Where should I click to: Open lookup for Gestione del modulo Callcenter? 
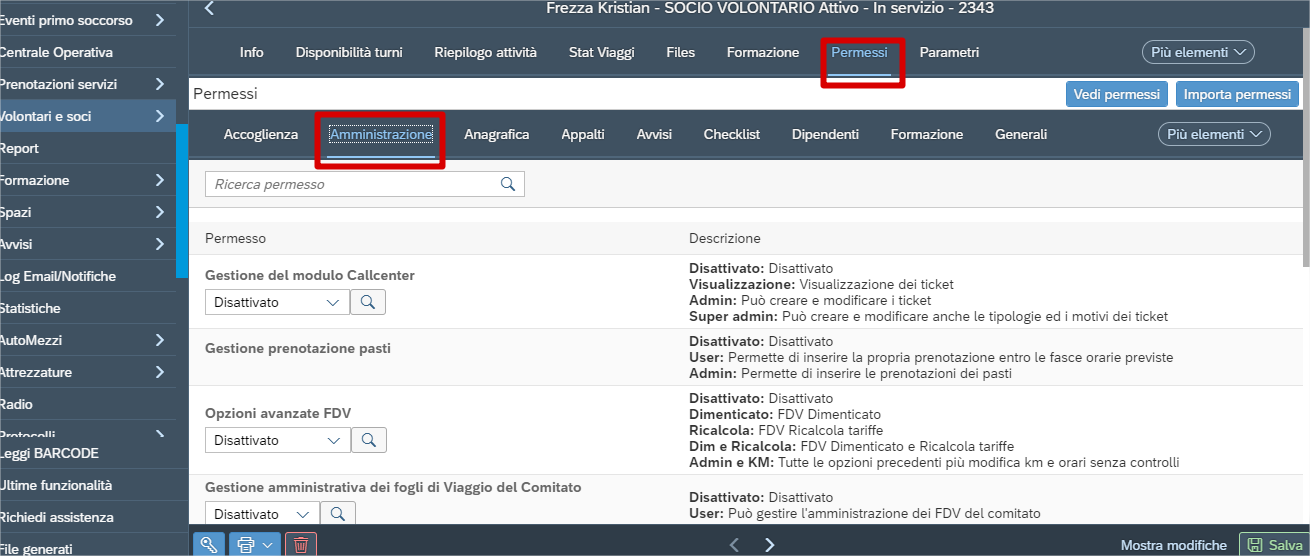[x=368, y=302]
